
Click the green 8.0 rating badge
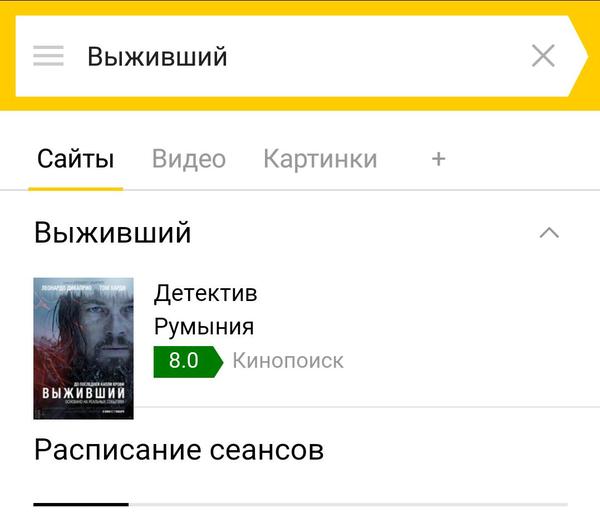coord(188,362)
